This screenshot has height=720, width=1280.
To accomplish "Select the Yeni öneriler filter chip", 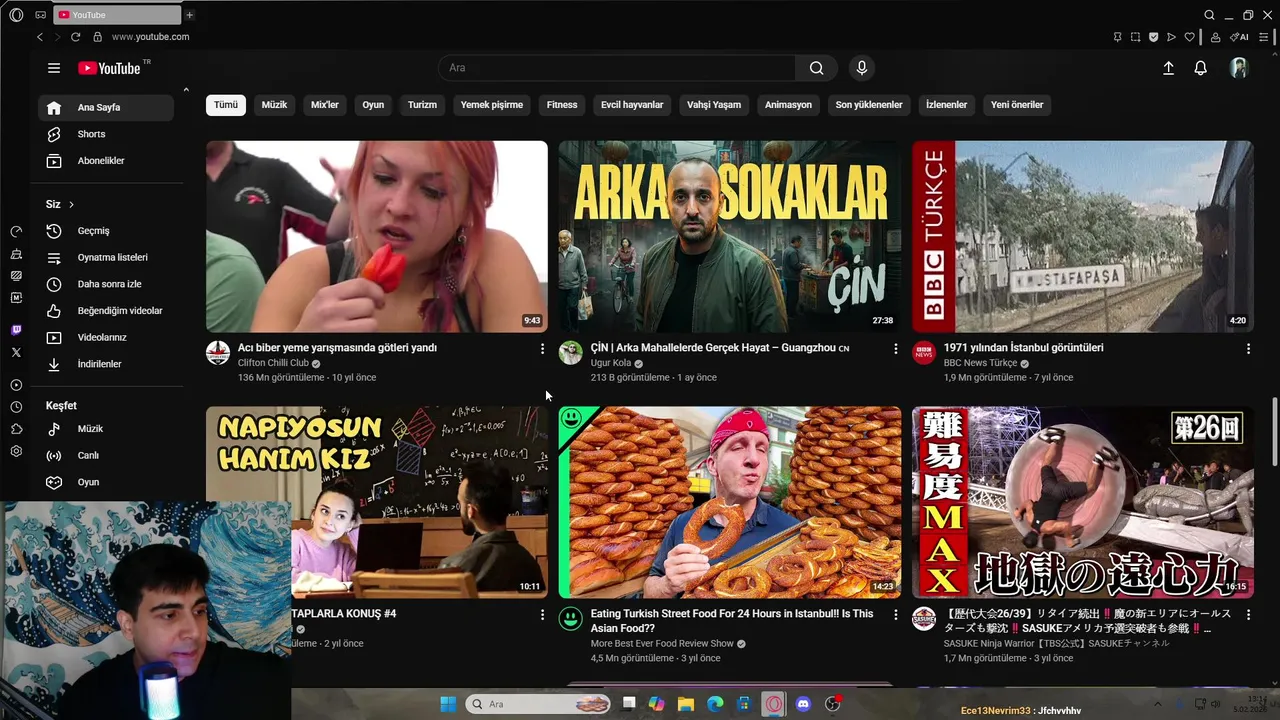I will pos(1017,105).
